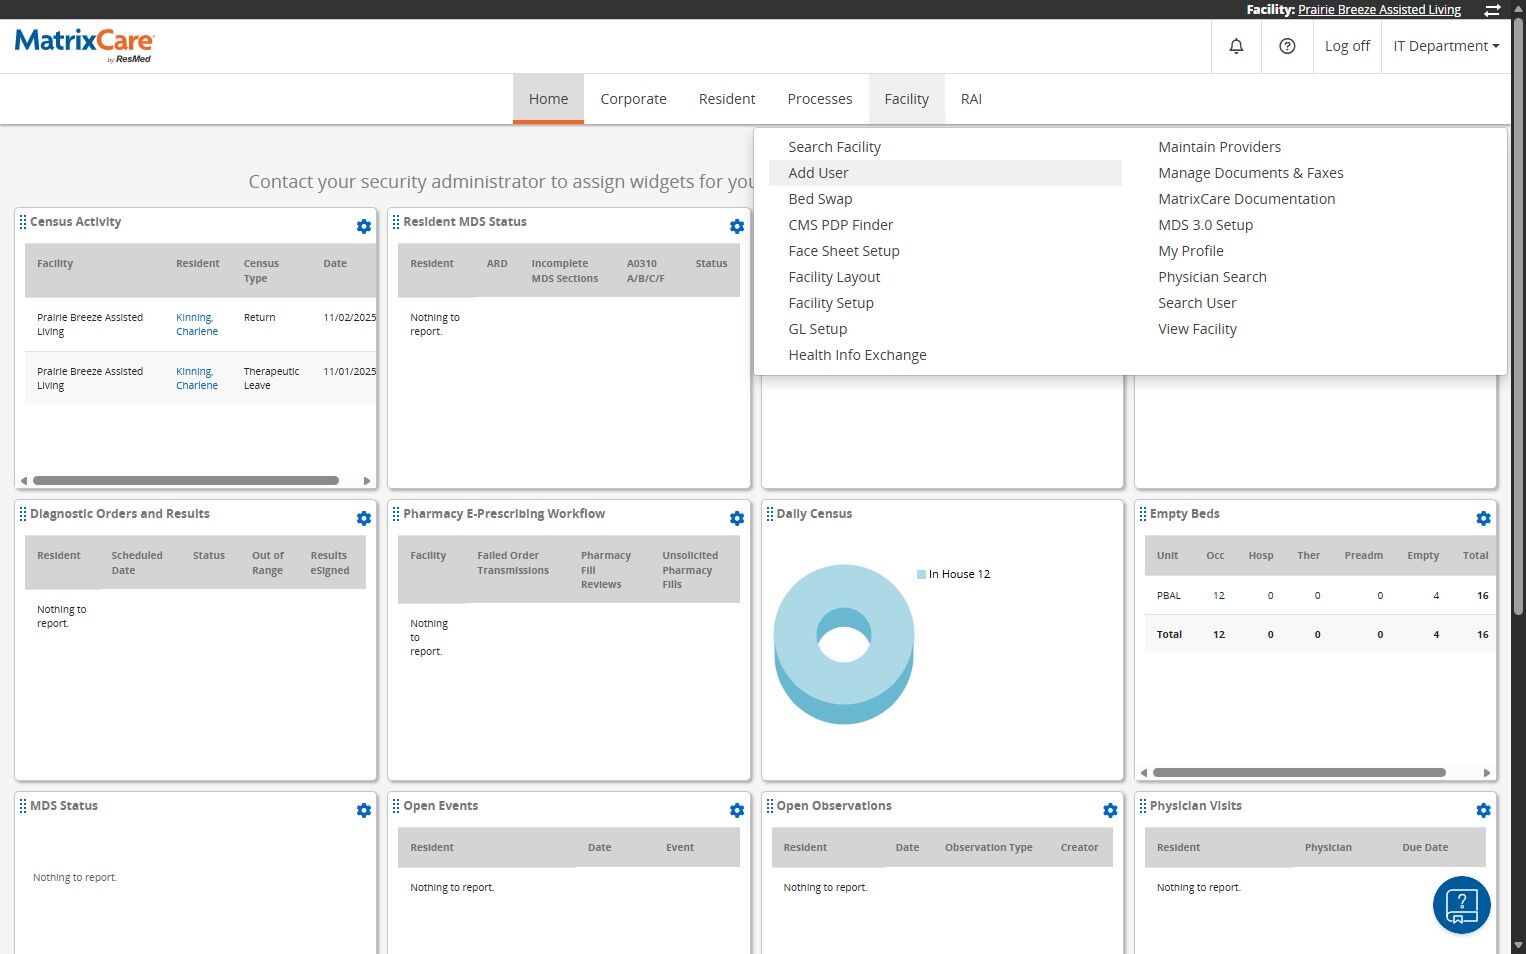Grab the Daily Census drag handle

pyautogui.click(x=770, y=514)
